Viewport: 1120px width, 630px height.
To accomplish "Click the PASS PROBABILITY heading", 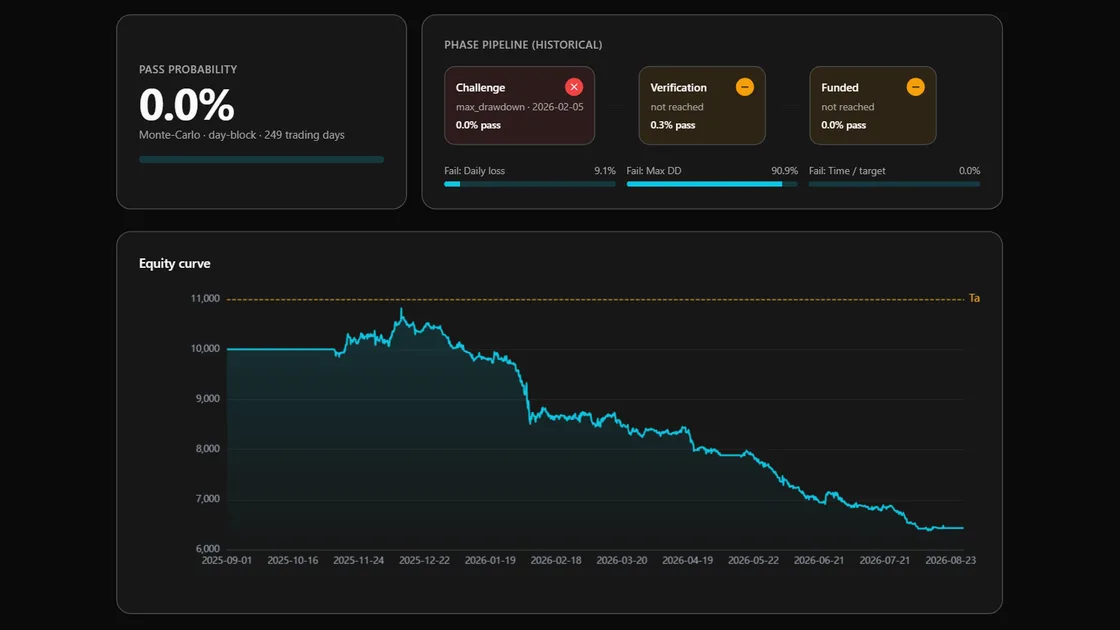I will (x=188, y=69).
